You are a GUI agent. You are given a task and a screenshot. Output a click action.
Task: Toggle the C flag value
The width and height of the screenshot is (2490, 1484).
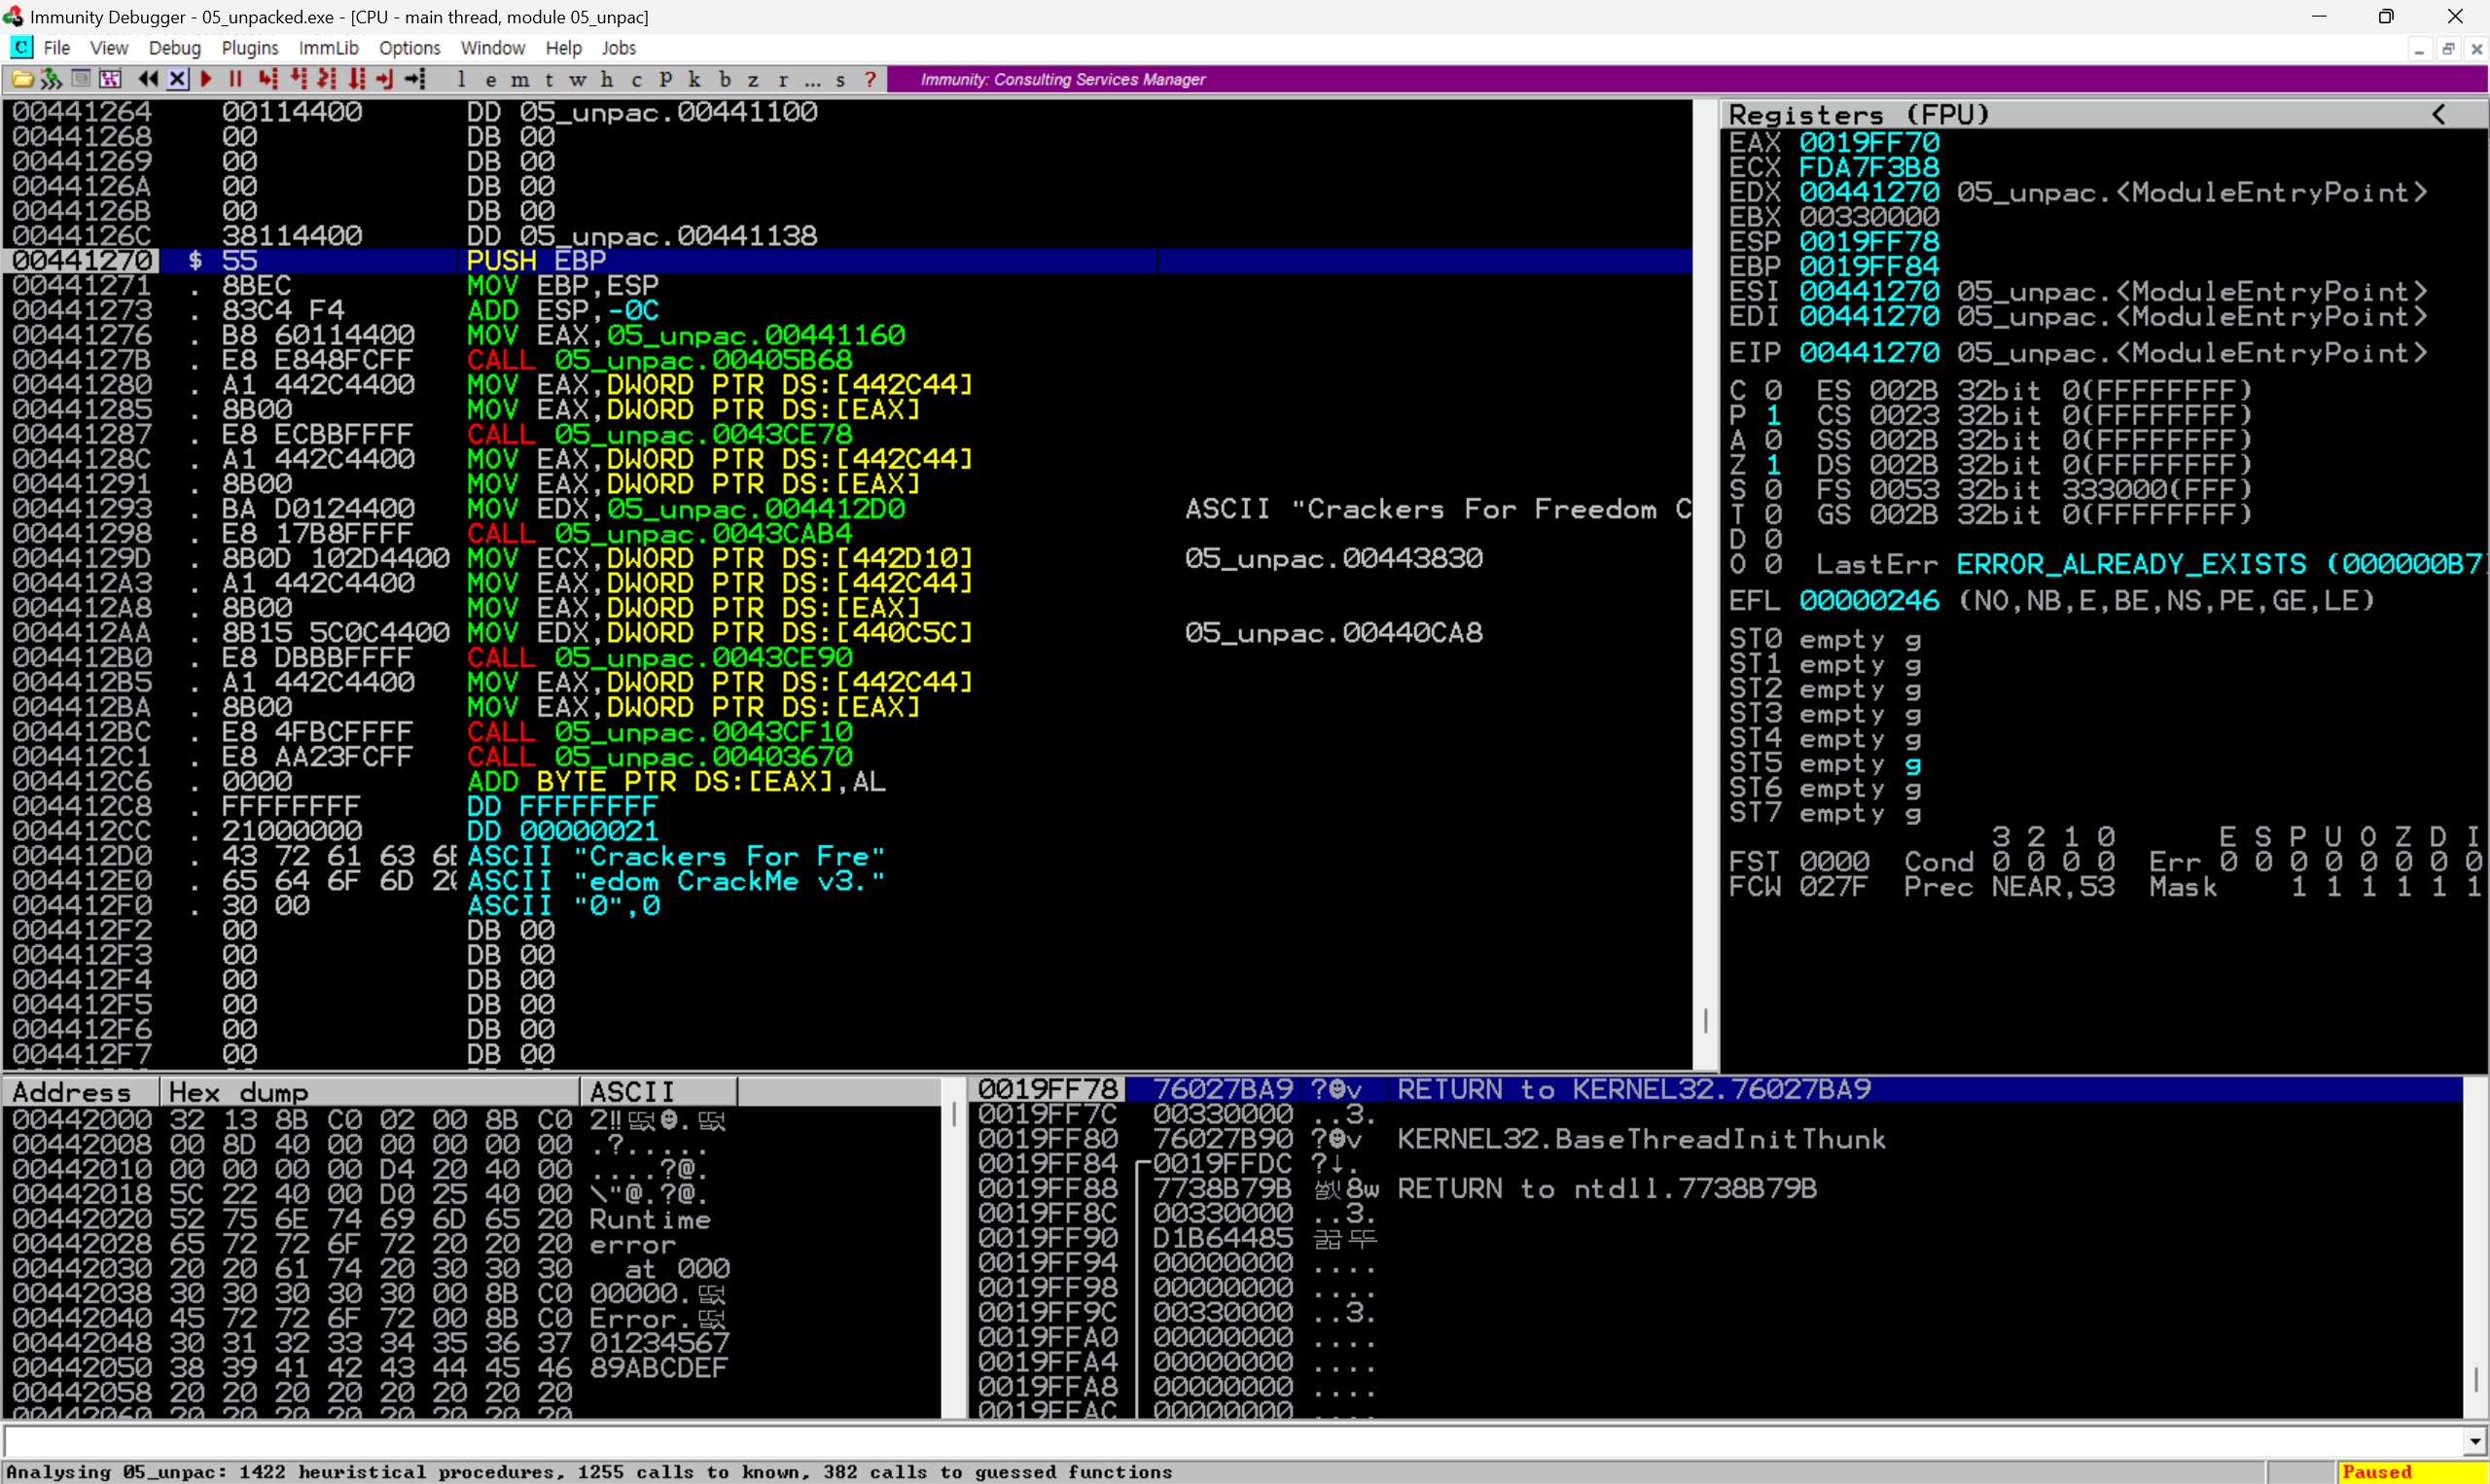click(x=1773, y=390)
